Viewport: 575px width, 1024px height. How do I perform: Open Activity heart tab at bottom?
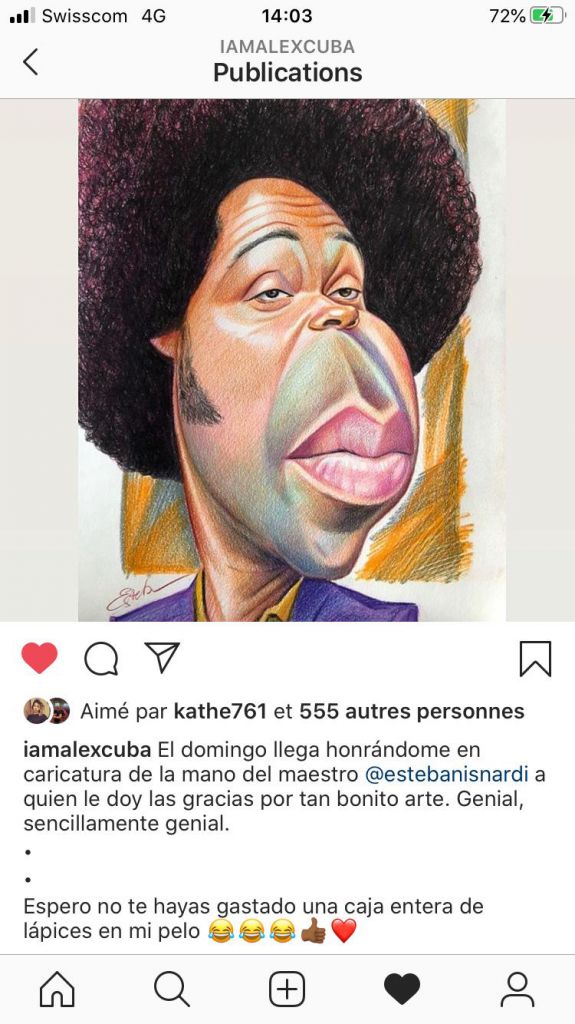[402, 989]
